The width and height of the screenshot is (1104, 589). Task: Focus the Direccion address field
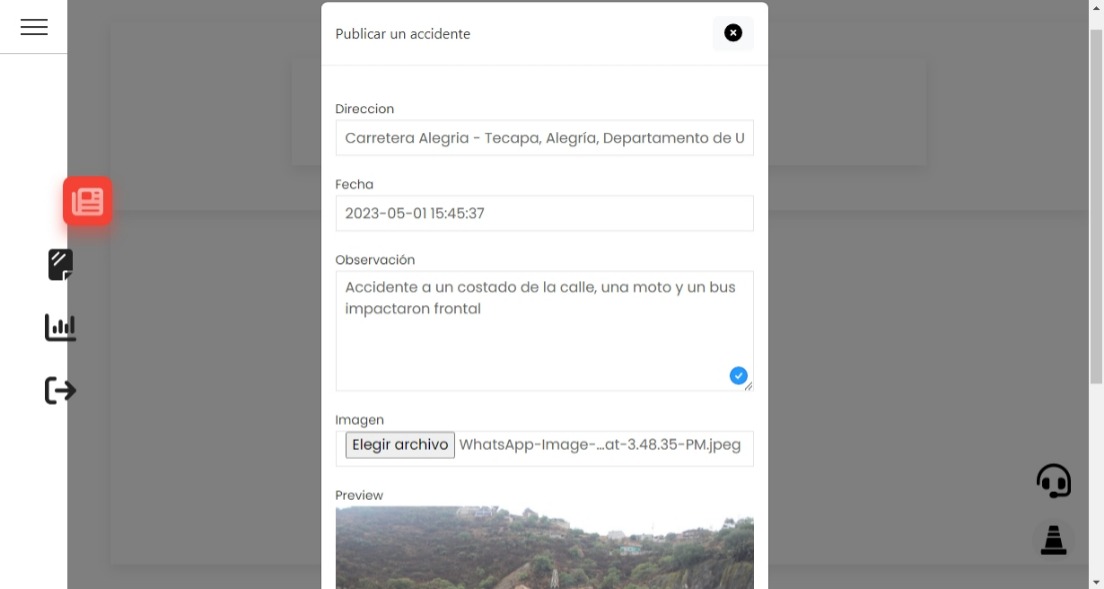click(544, 137)
